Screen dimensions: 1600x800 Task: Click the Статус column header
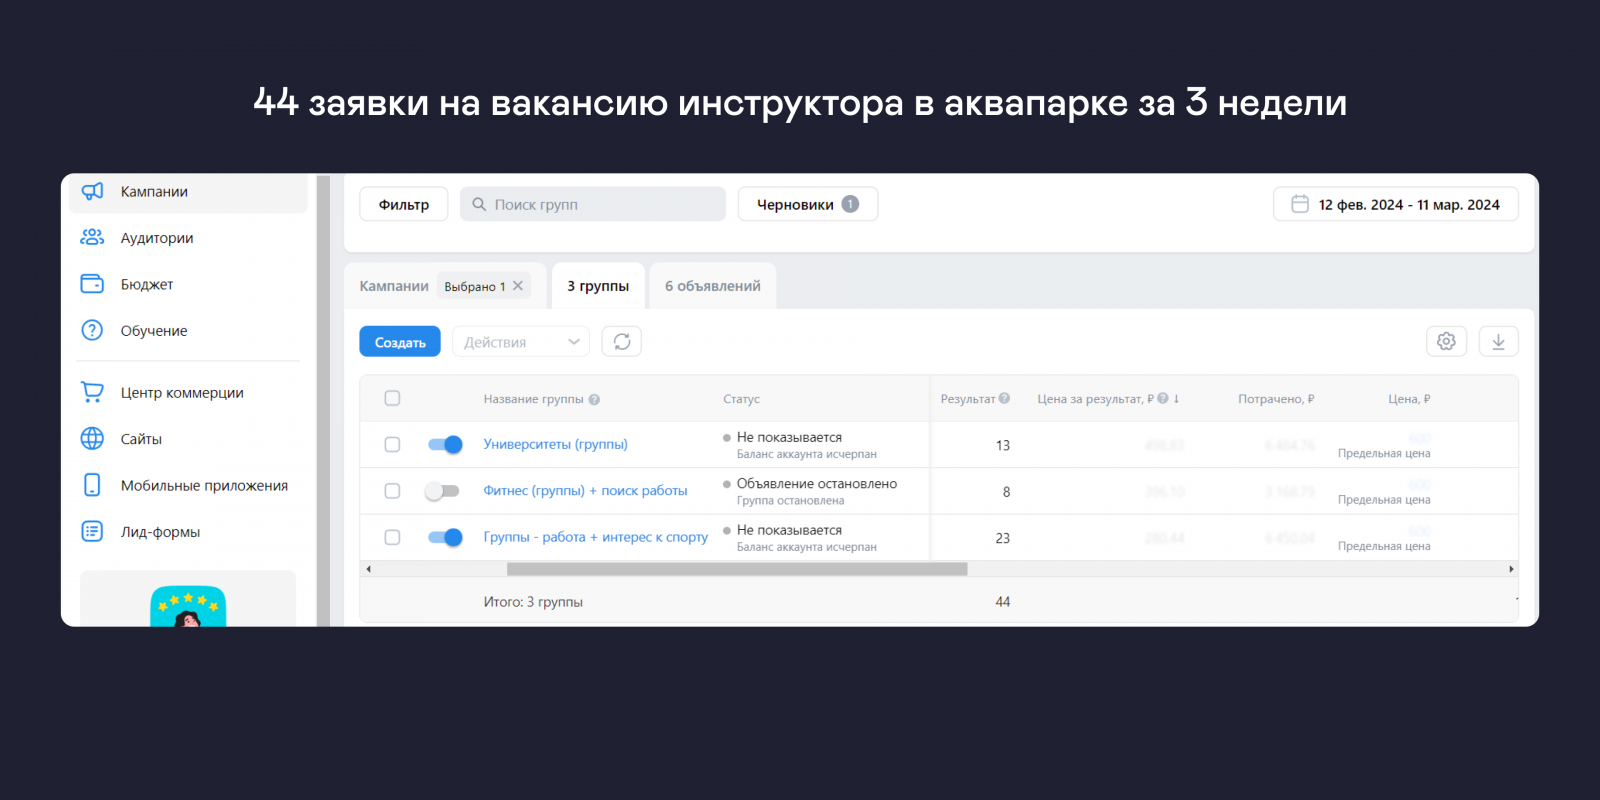coord(741,399)
